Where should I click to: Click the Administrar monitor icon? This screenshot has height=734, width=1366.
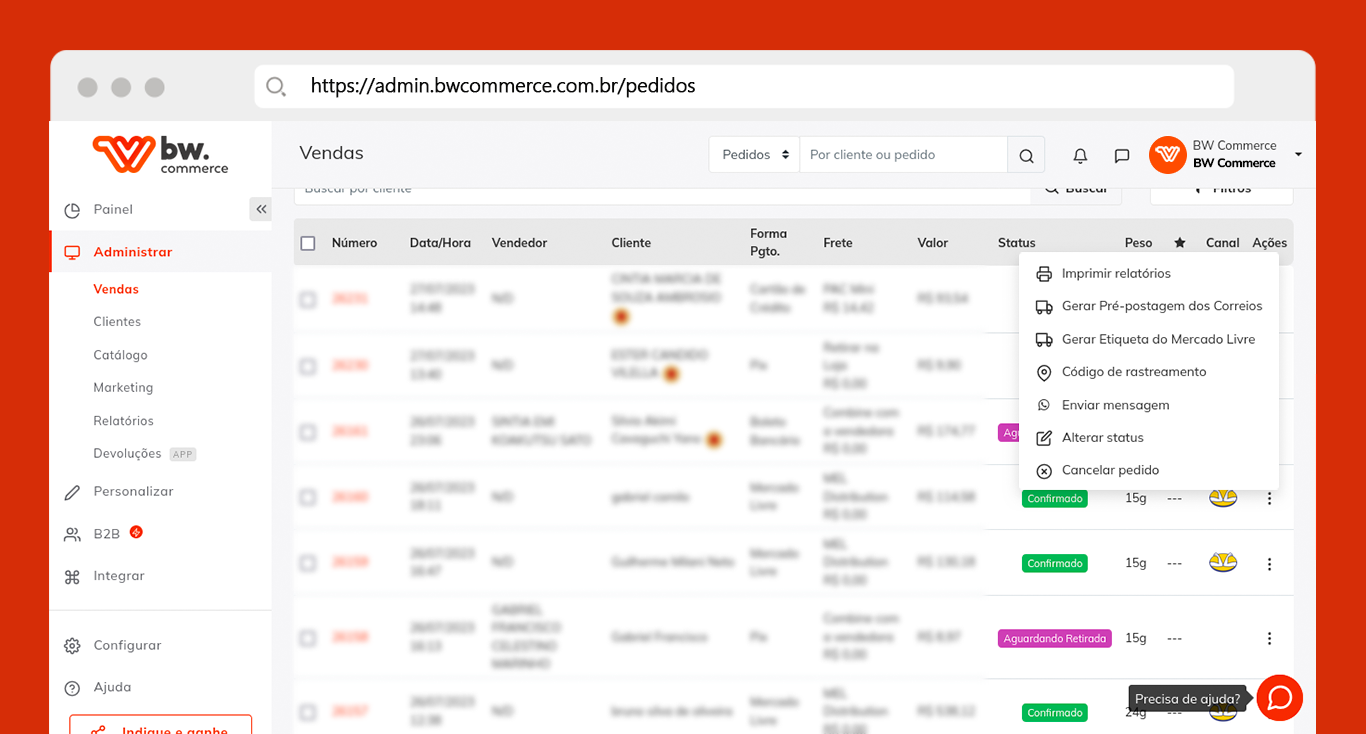[x=72, y=253]
